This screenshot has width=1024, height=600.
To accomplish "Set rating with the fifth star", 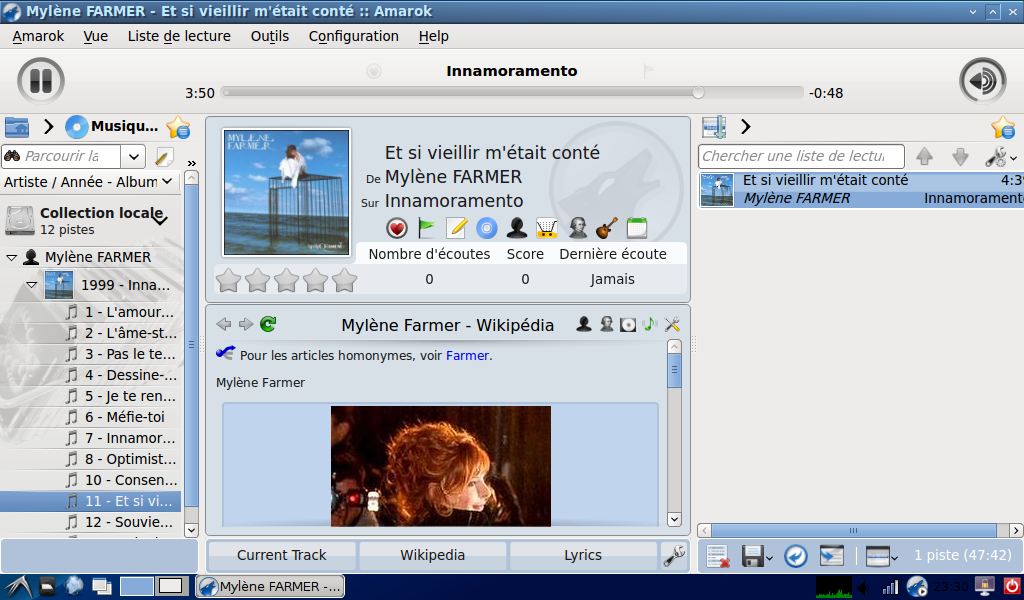I will tap(344, 280).
